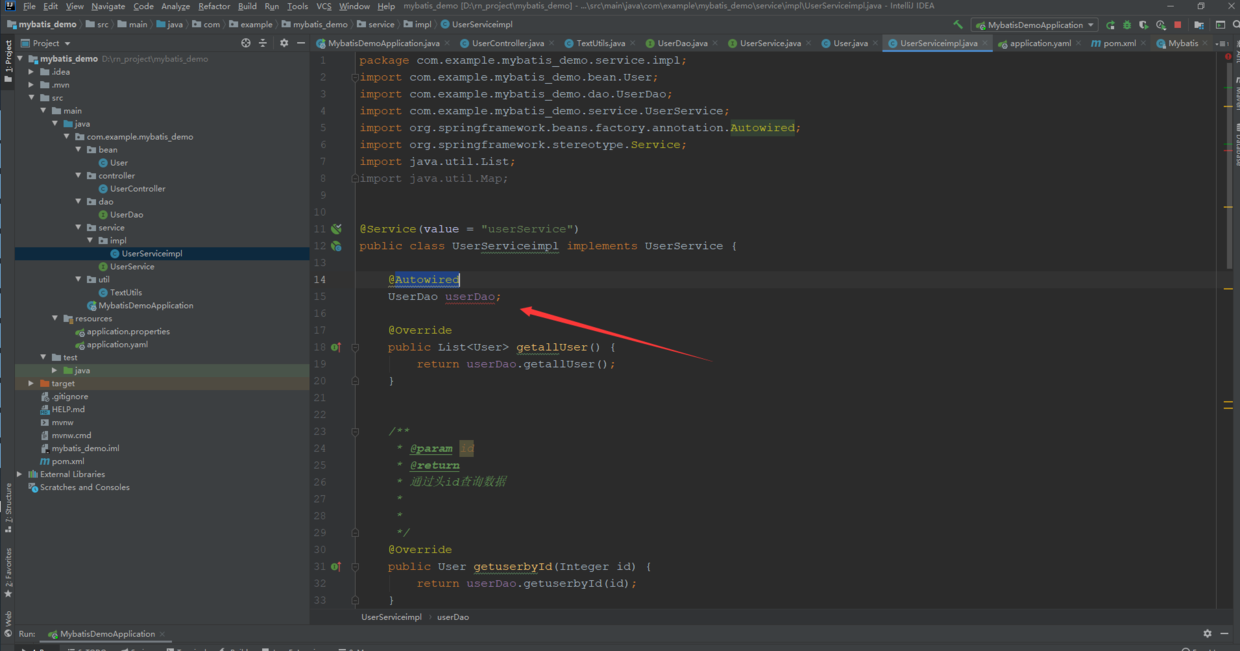Click Spring bean gutter icon at line 11
Viewport: 1240px width, 651px height.
click(x=336, y=229)
